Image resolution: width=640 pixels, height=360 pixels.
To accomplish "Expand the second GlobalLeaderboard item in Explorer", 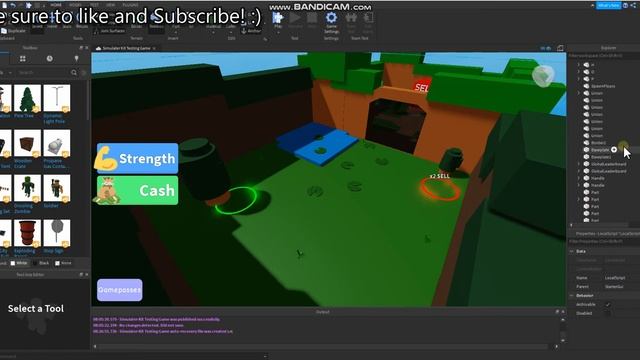I will 579,171.
